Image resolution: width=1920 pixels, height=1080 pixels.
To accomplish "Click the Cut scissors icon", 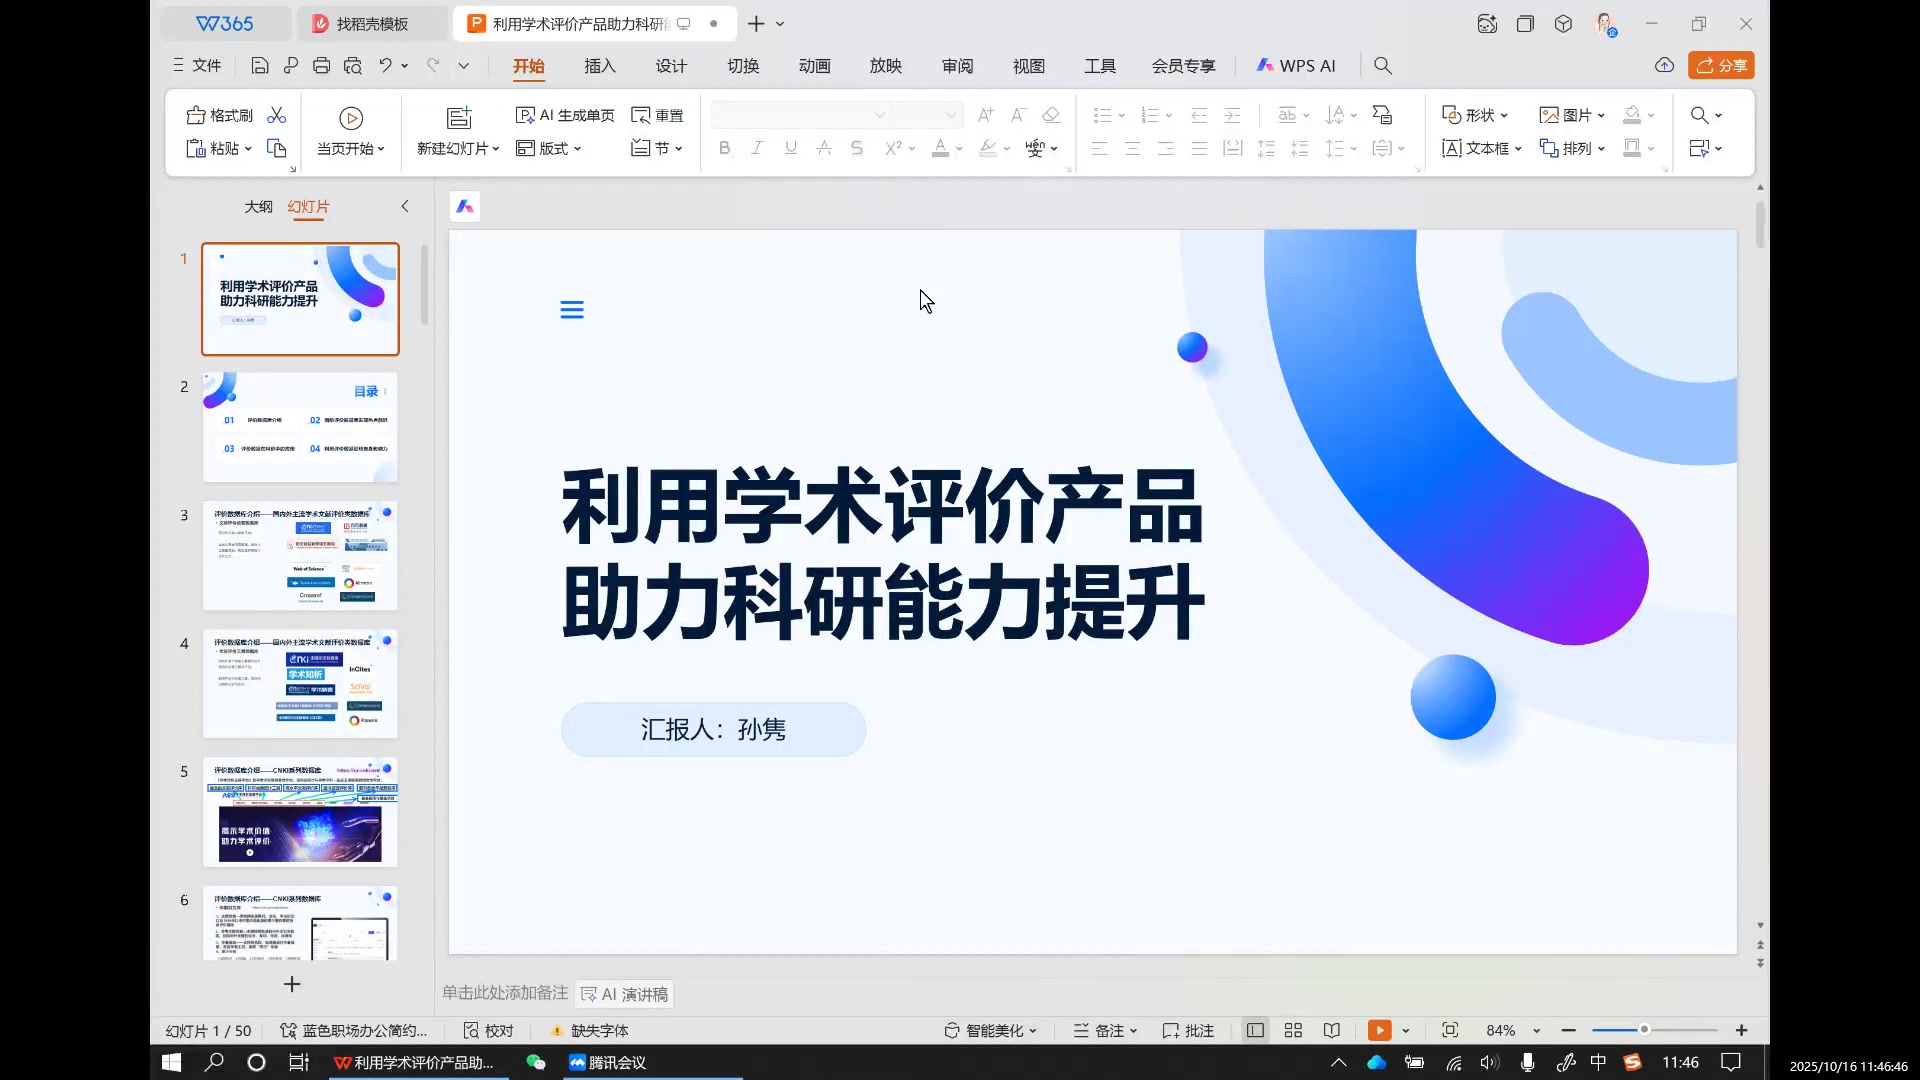I will pyautogui.click(x=277, y=115).
